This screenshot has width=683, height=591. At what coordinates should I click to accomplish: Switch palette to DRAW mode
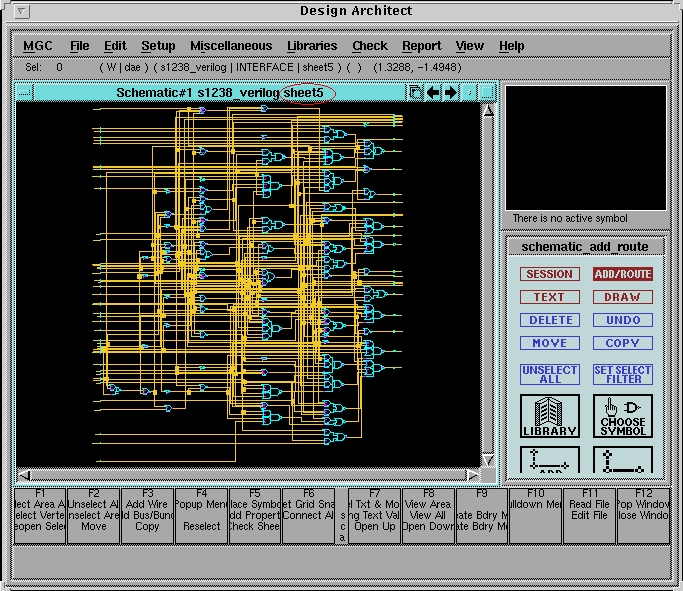(622, 297)
